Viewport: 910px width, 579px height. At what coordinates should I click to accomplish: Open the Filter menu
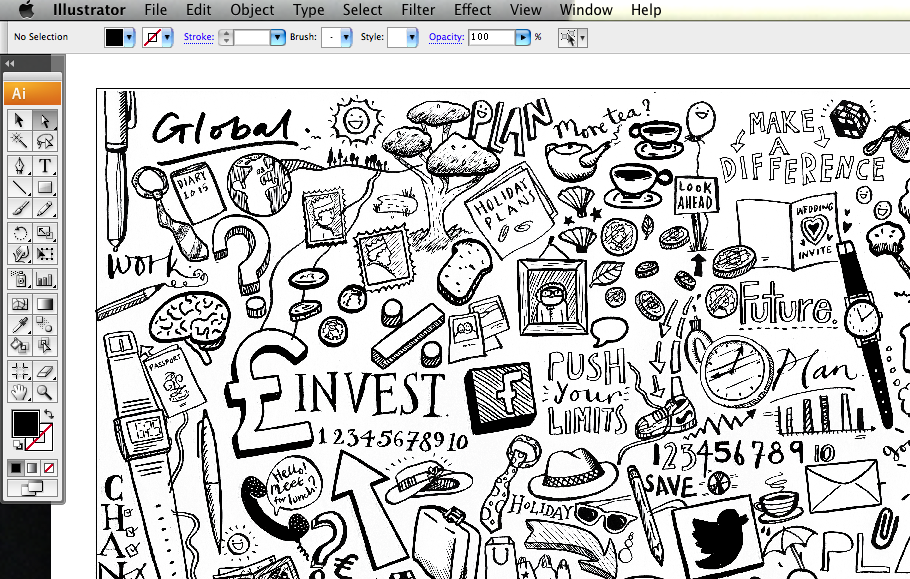(x=417, y=10)
